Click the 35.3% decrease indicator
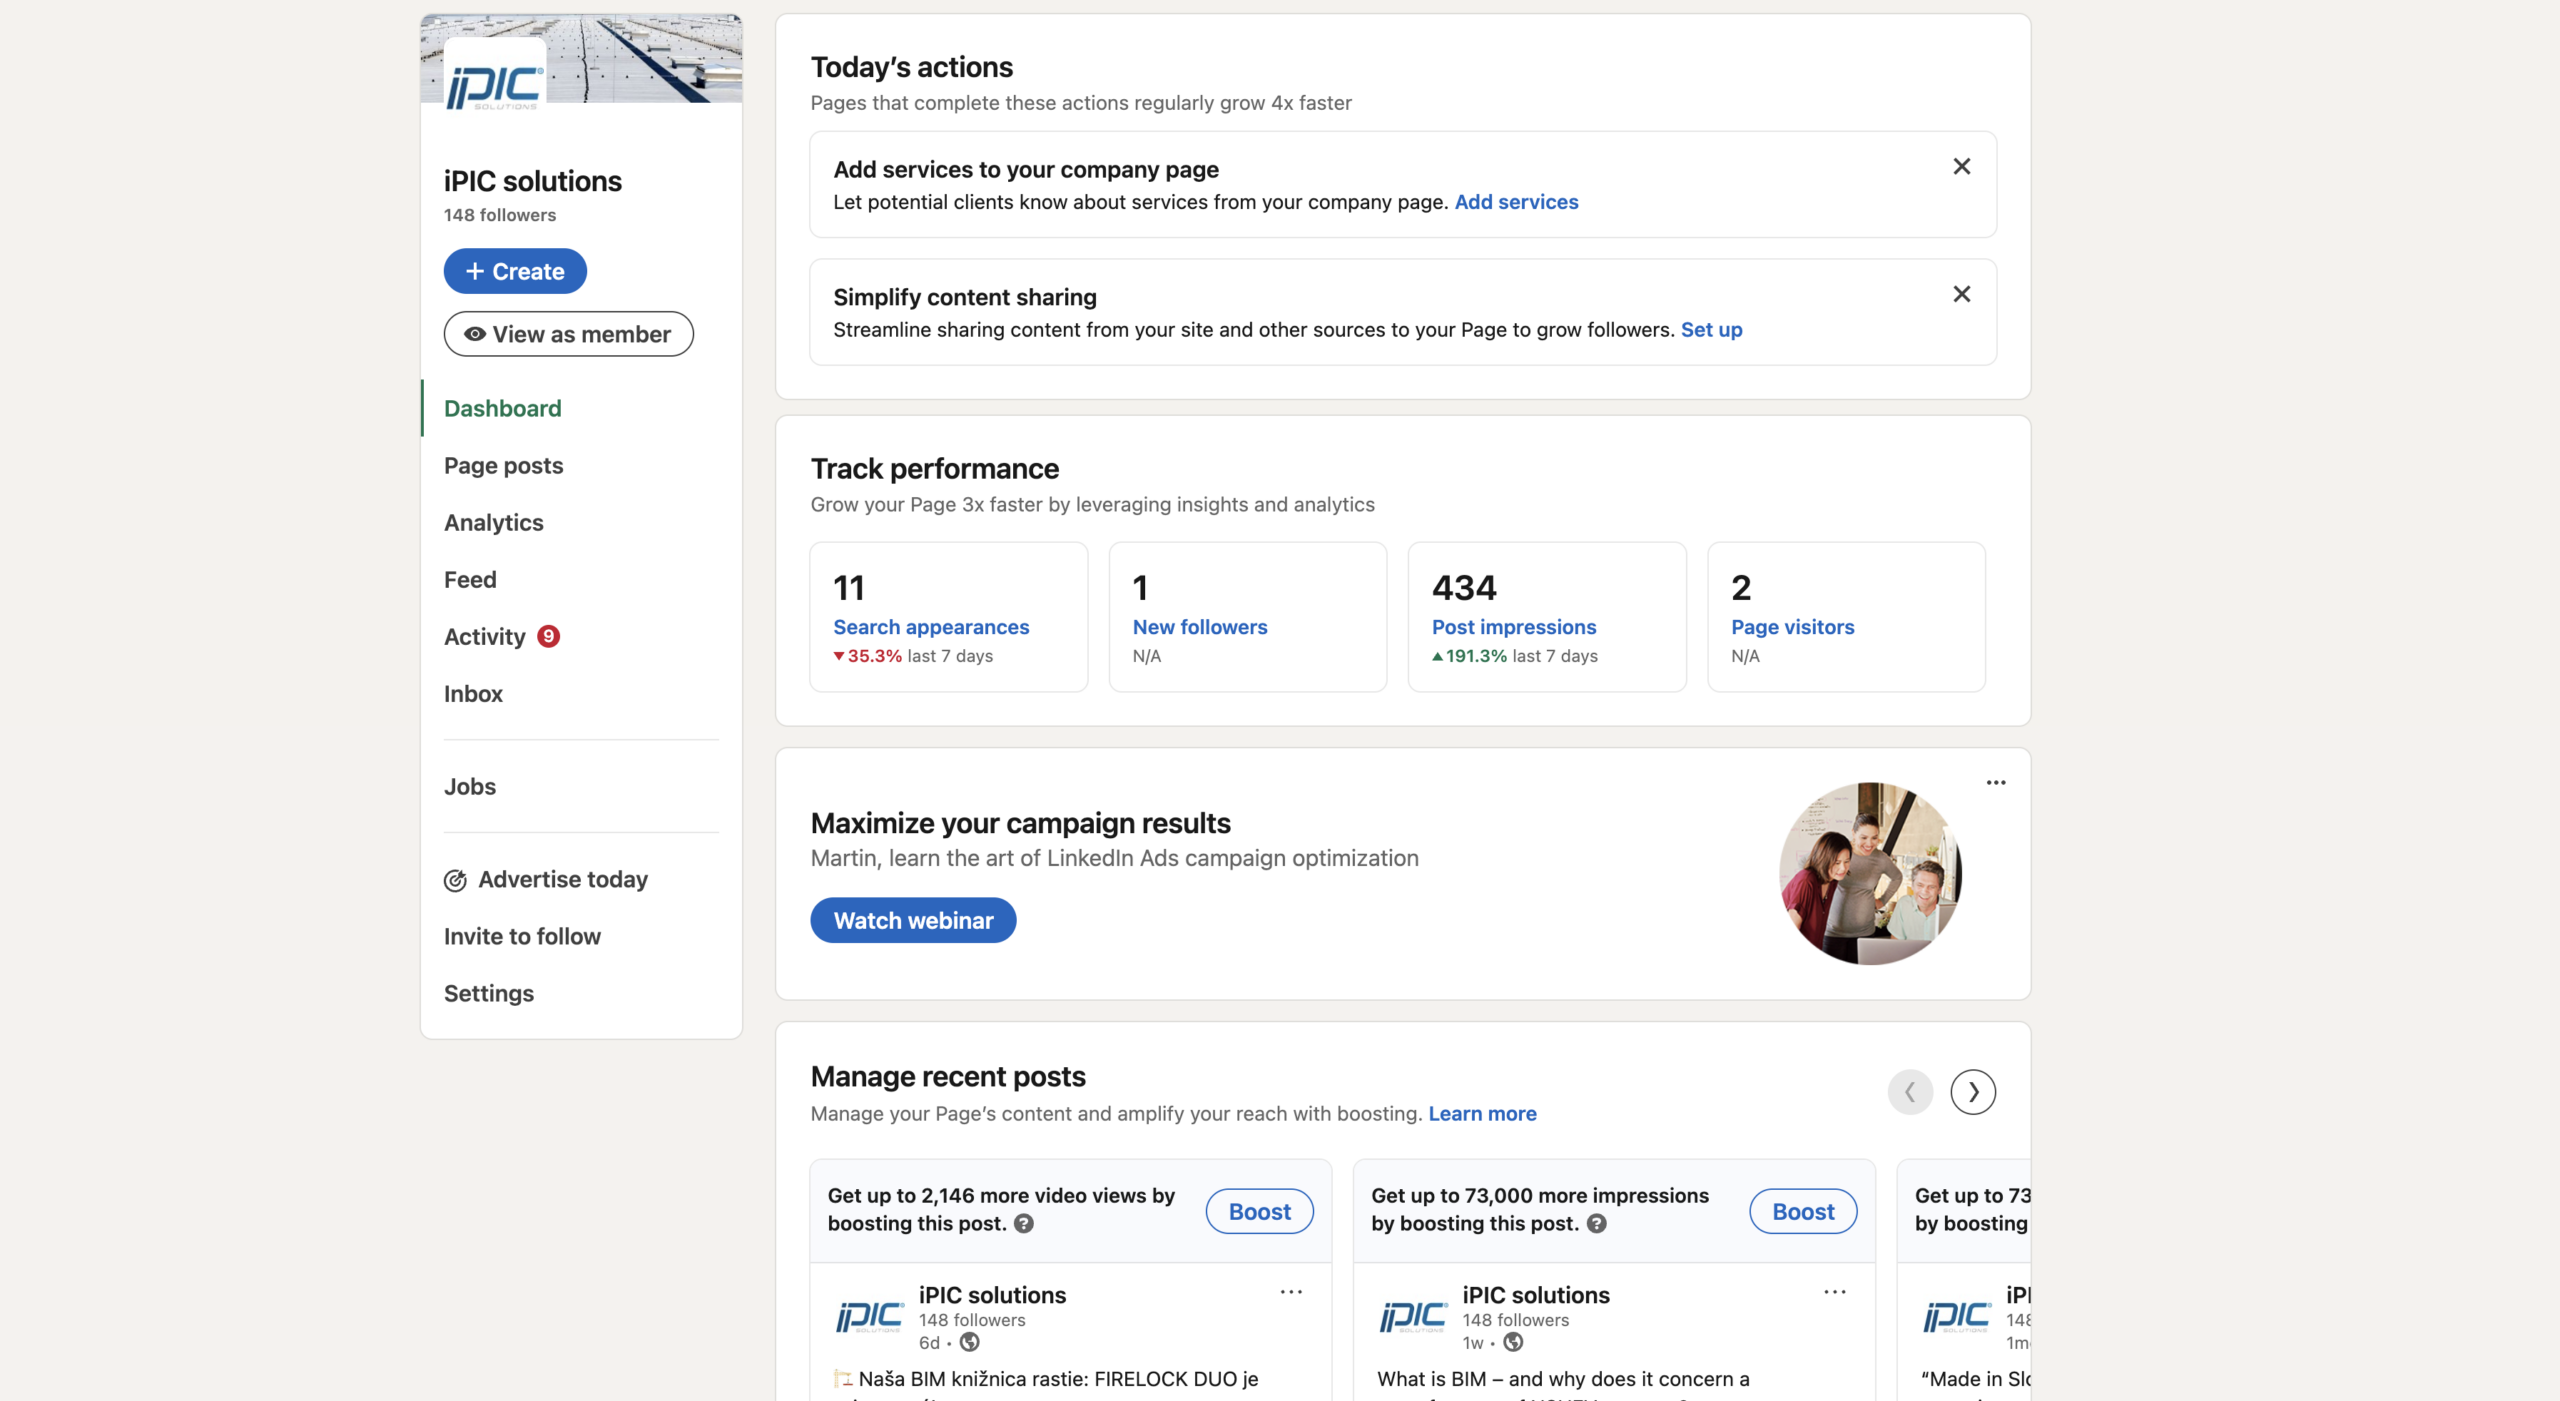2560x1401 pixels. pyautogui.click(x=868, y=656)
